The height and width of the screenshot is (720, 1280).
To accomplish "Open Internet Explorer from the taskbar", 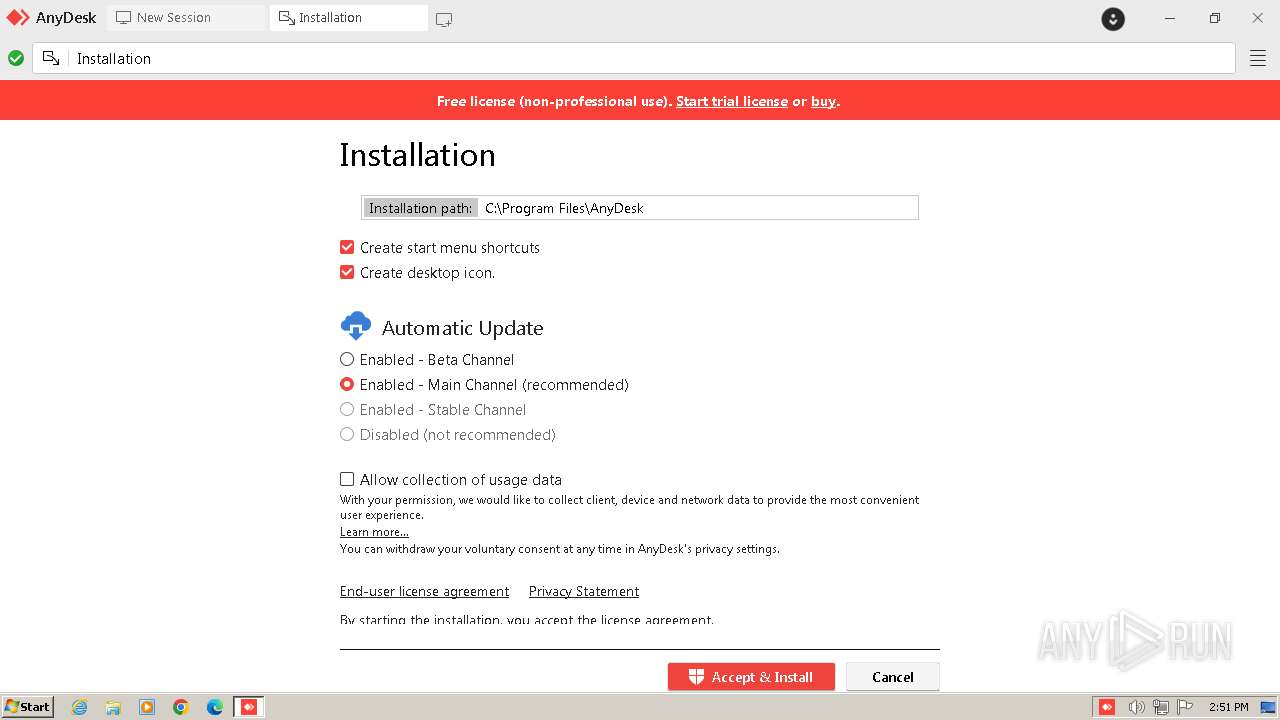I will [x=79, y=707].
